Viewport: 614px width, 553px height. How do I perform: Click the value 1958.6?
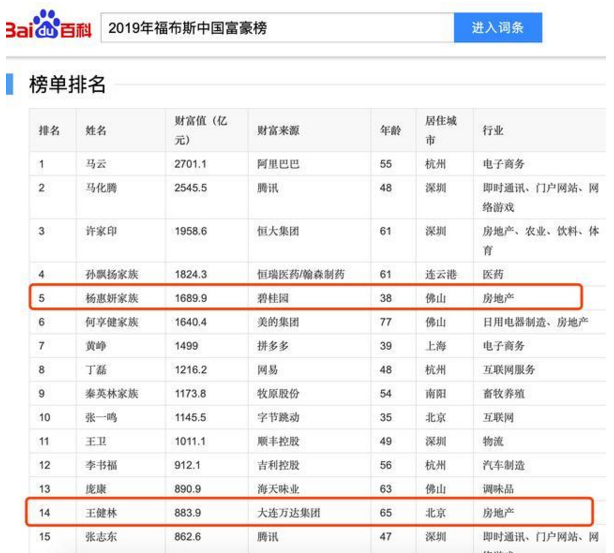tap(191, 231)
